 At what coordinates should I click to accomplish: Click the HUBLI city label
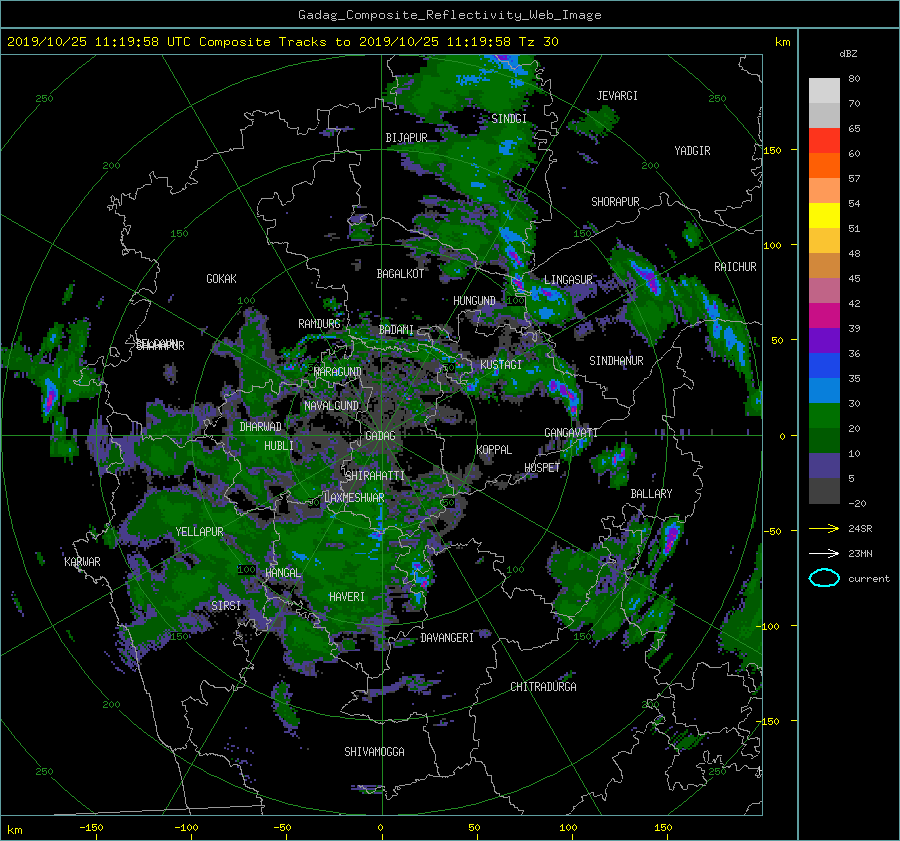(278, 445)
